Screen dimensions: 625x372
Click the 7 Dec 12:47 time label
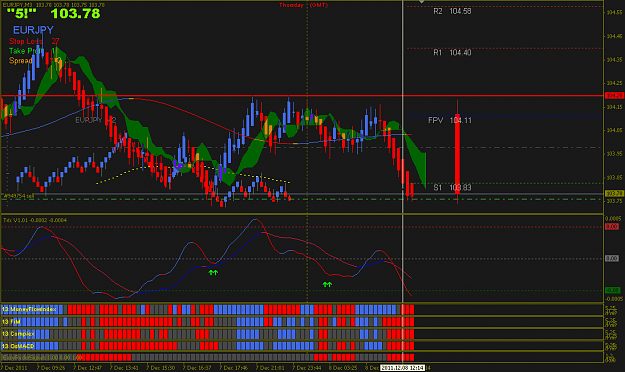click(x=87, y=368)
